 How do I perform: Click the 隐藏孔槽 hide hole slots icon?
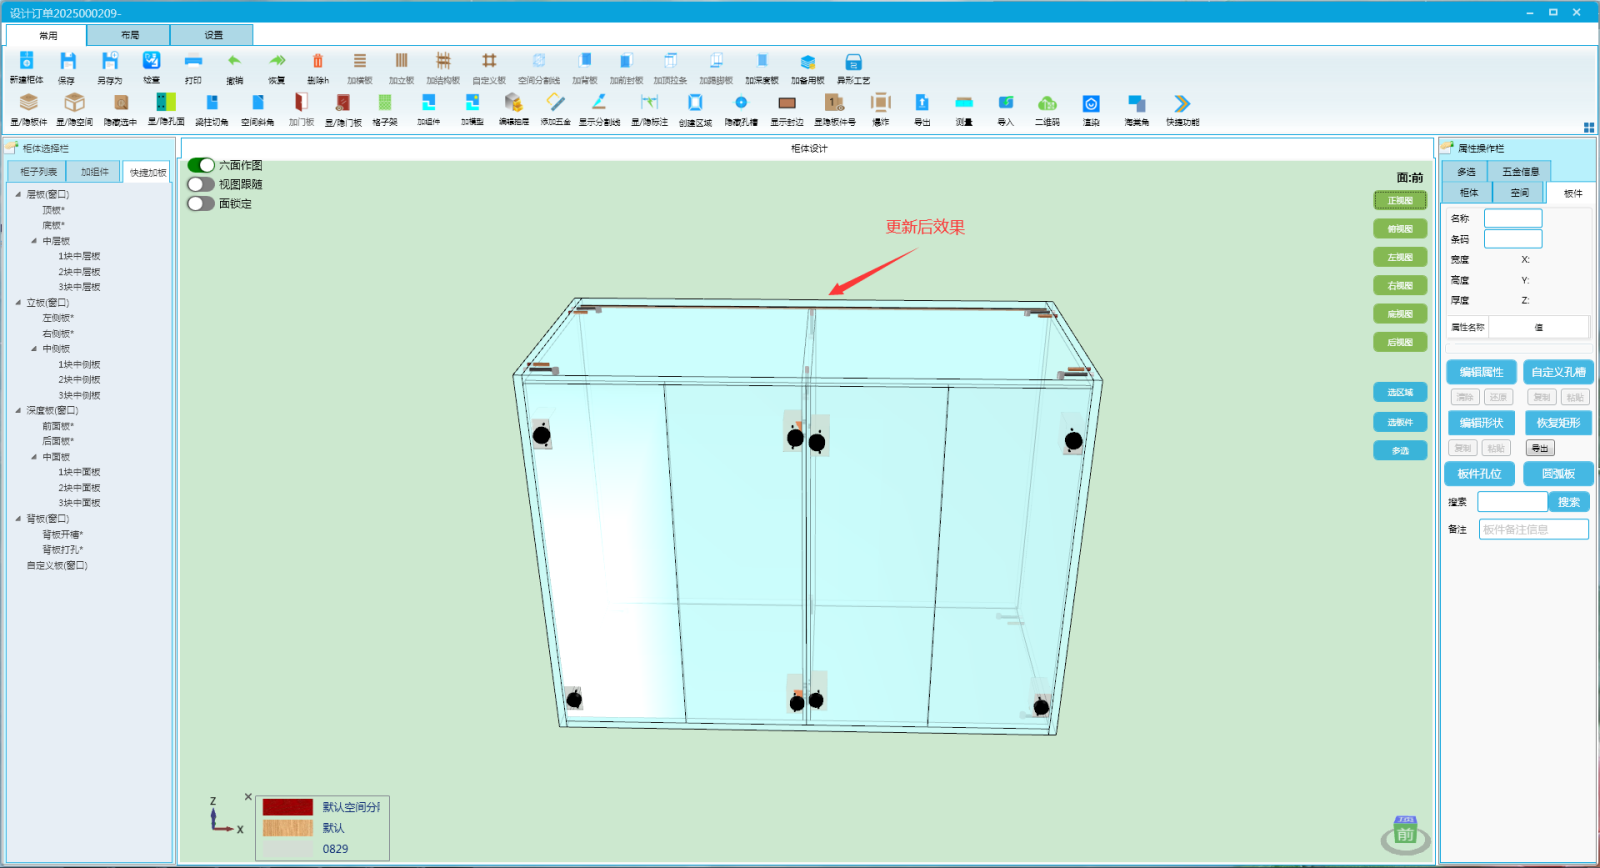tap(741, 103)
